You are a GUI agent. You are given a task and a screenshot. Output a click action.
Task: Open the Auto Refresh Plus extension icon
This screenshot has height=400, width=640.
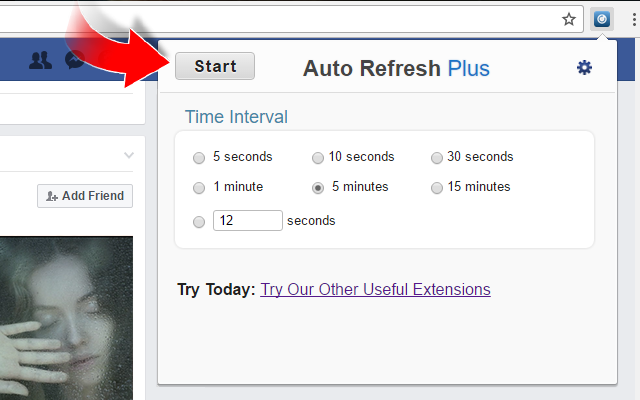602,19
